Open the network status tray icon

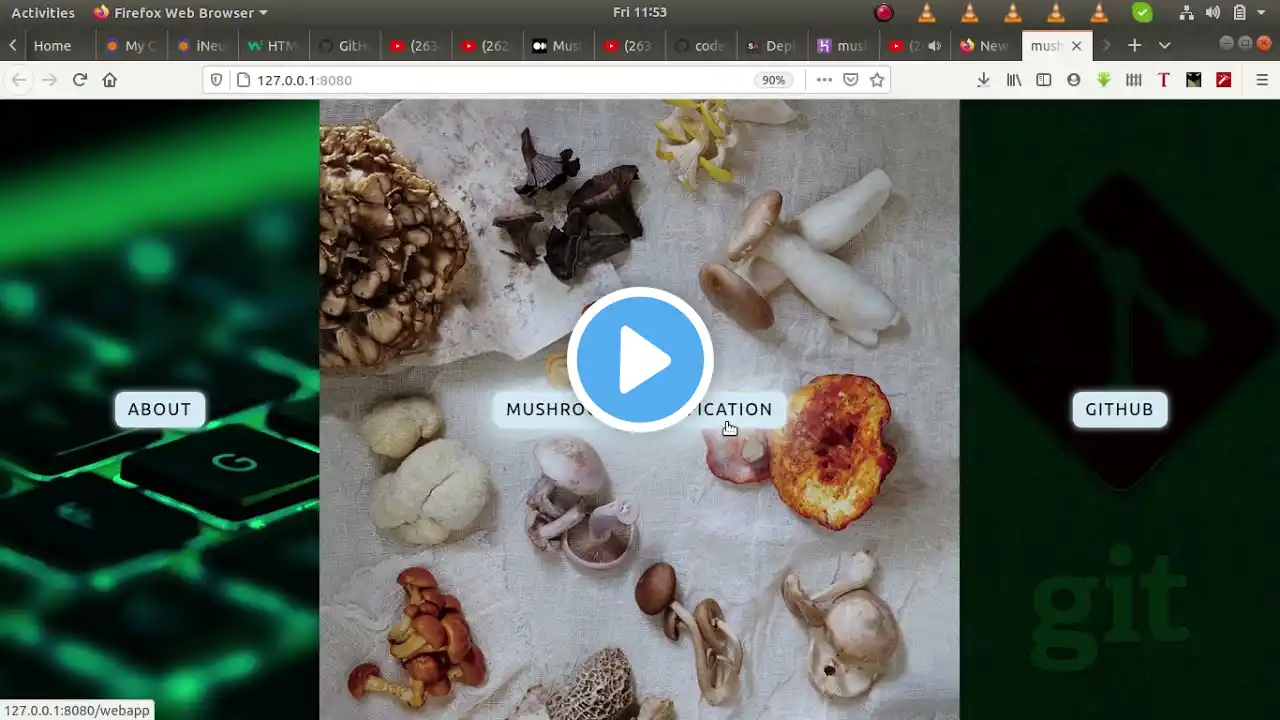click(1186, 13)
